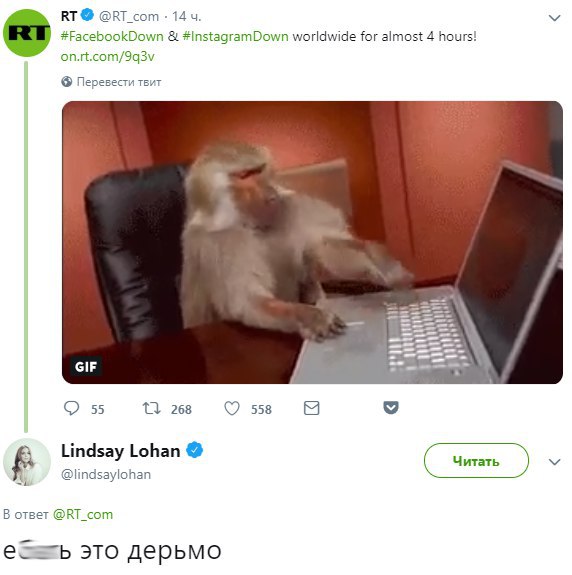Screen dimensions: 572x575
Task: Open RT green profile avatar
Action: pos(27,33)
